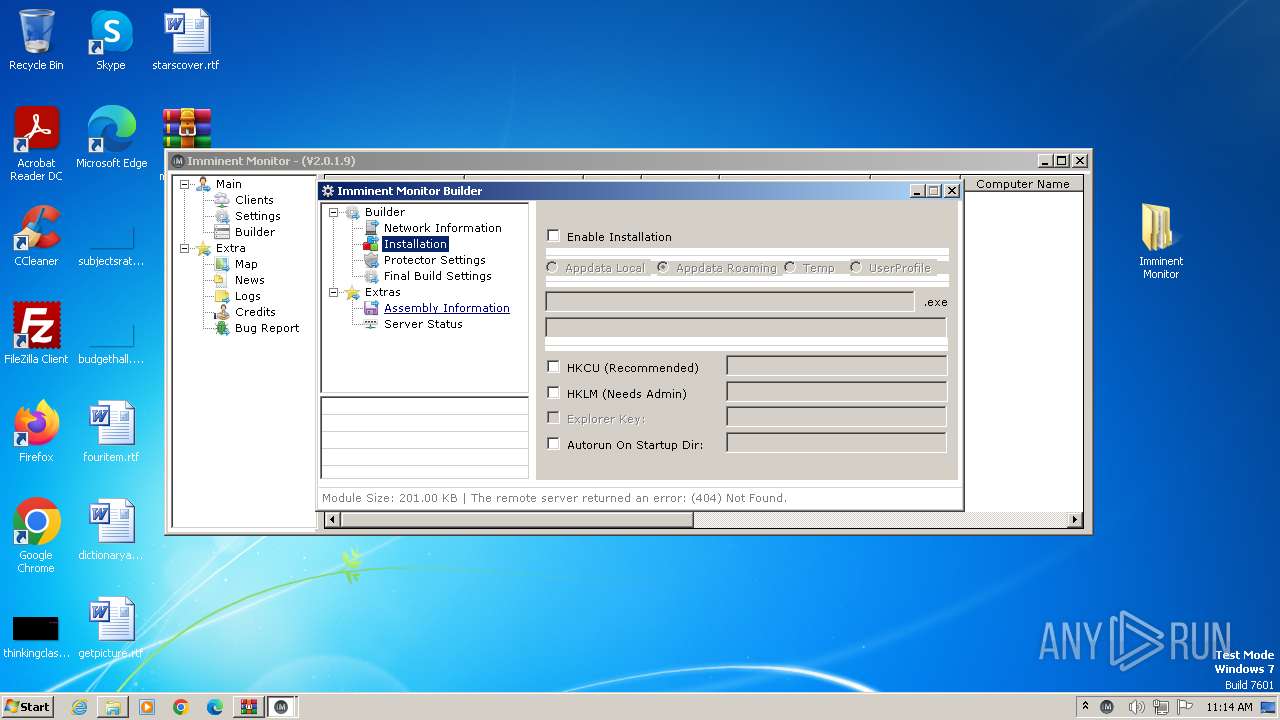Screen dimensions: 1280x720
Task: Open the fouritem.rtf desktop file
Action: [111, 431]
